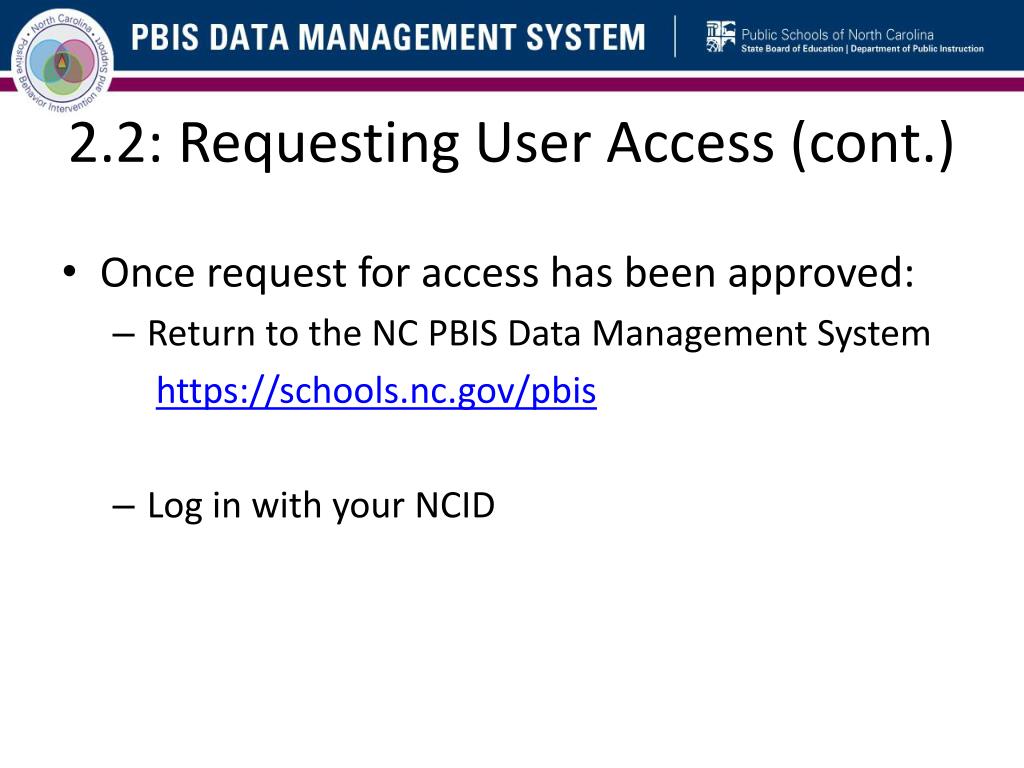The height and width of the screenshot is (768, 1024).
Task: Open the https://schools.nc.gov/pbis hyperlink
Action: coord(376,392)
